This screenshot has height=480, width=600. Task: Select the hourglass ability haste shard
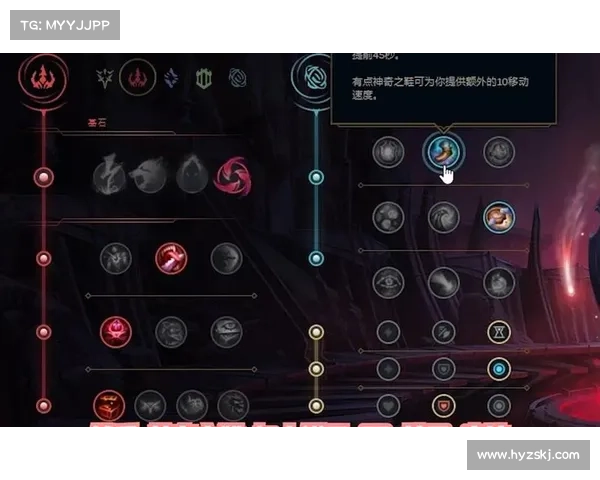tap(499, 332)
